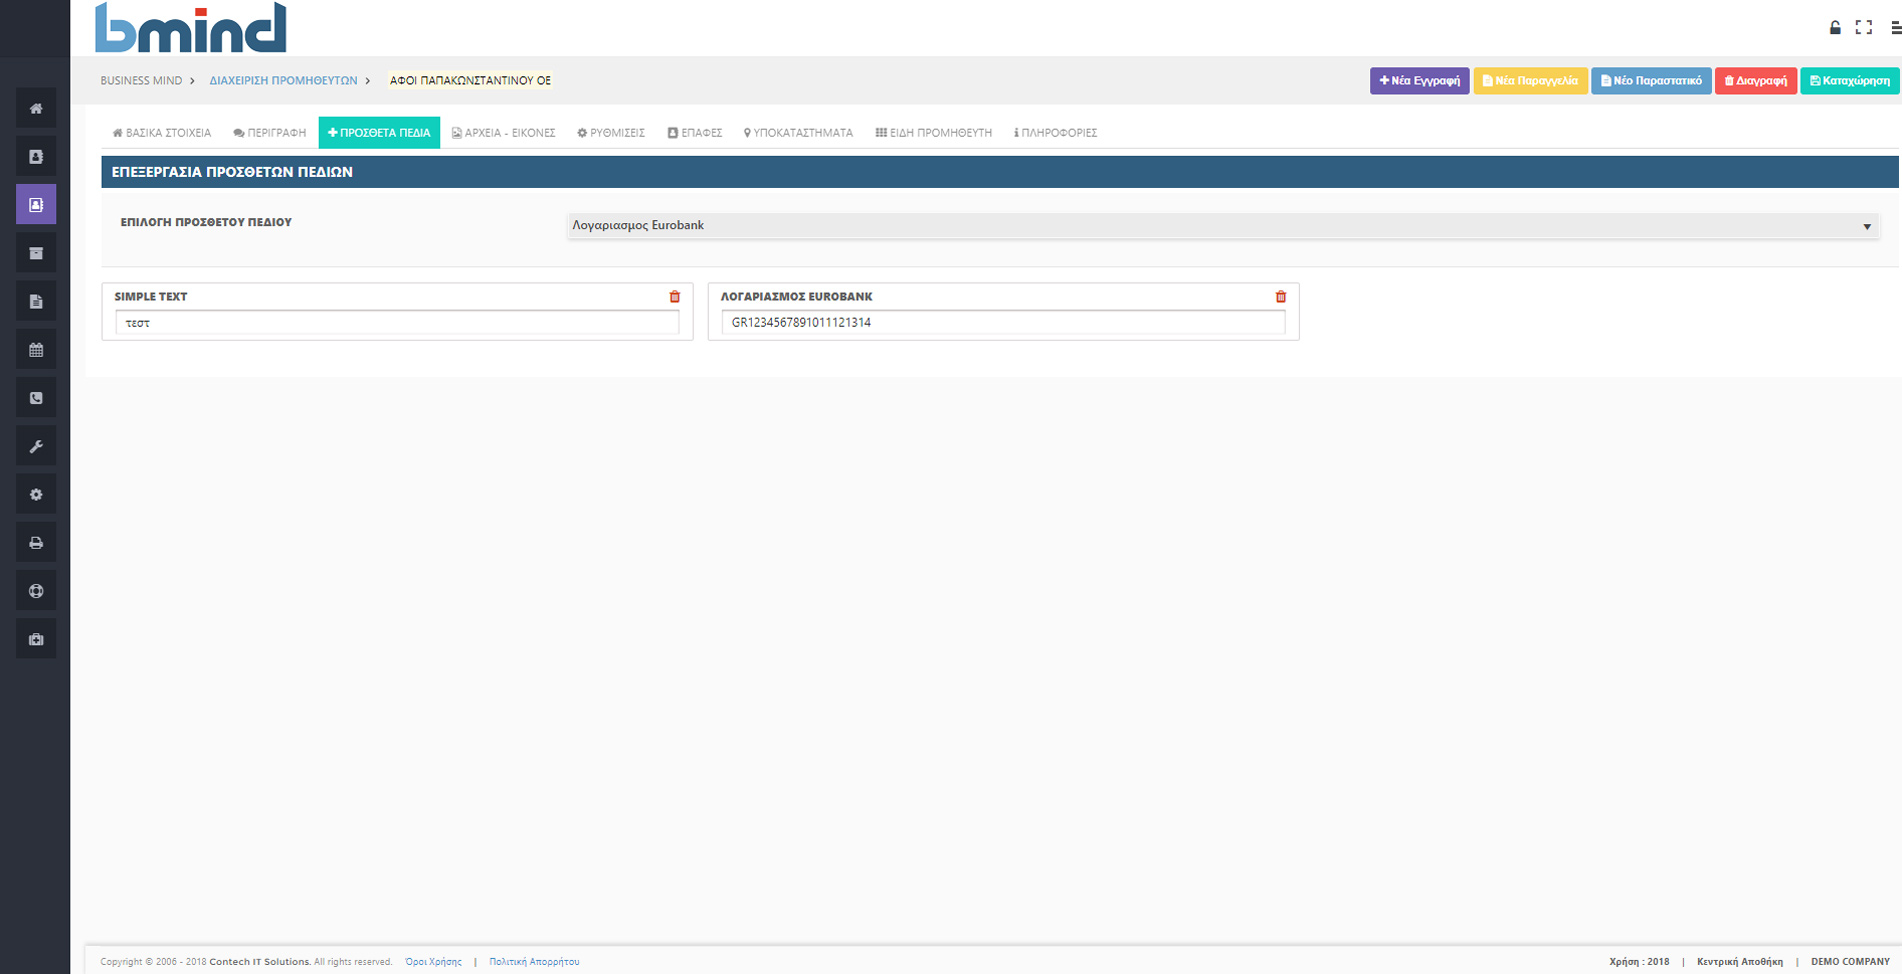Viewport: 1902px width, 974px height.
Task: Click the DEMO COMPANY footer text
Action: 1850,962
